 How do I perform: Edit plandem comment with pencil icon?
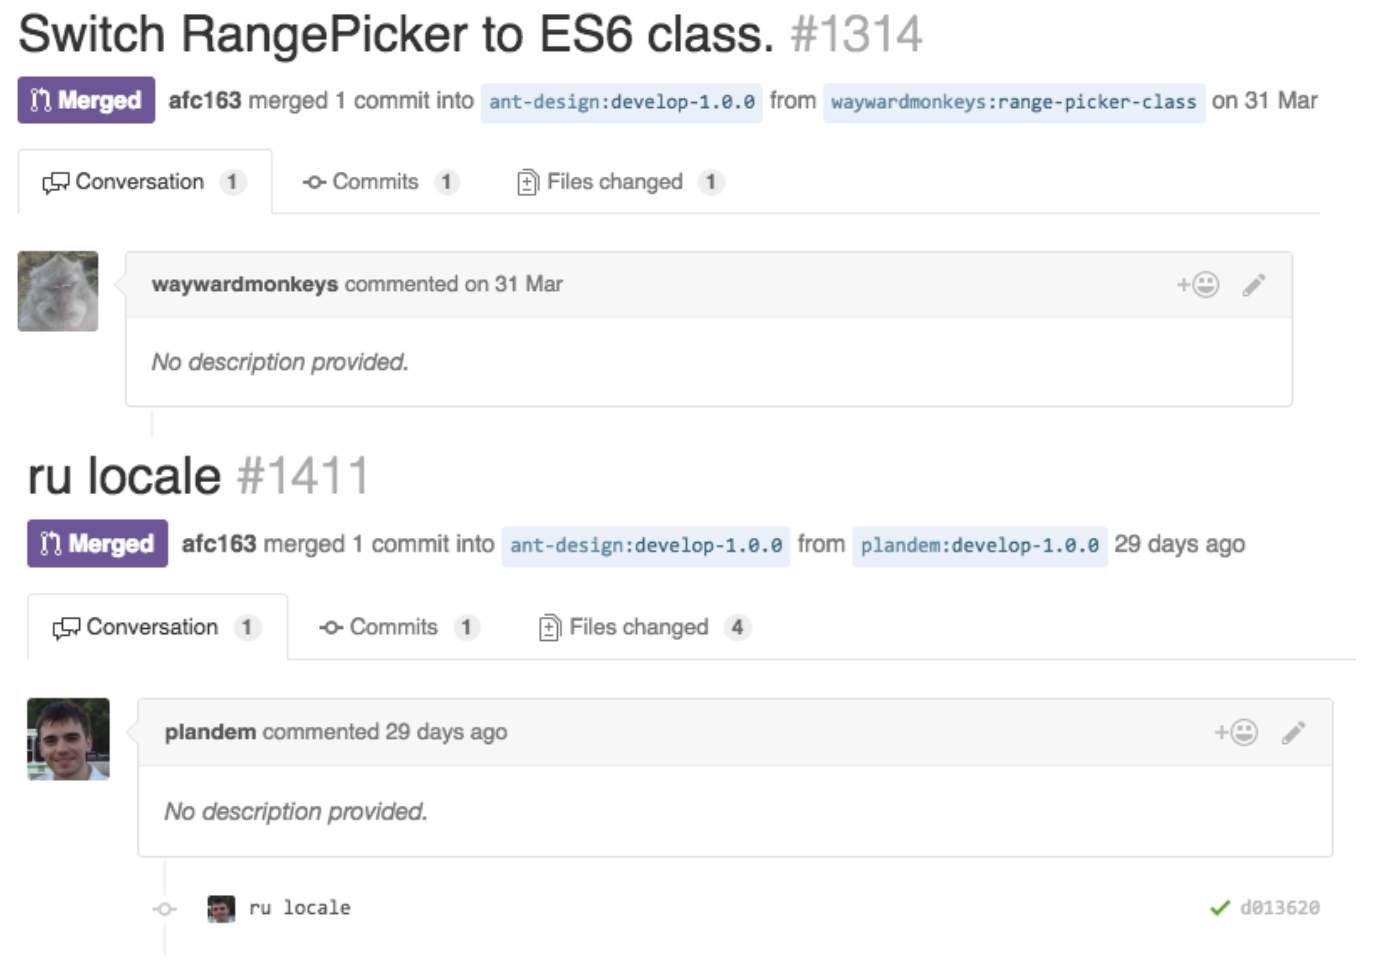point(1293,732)
